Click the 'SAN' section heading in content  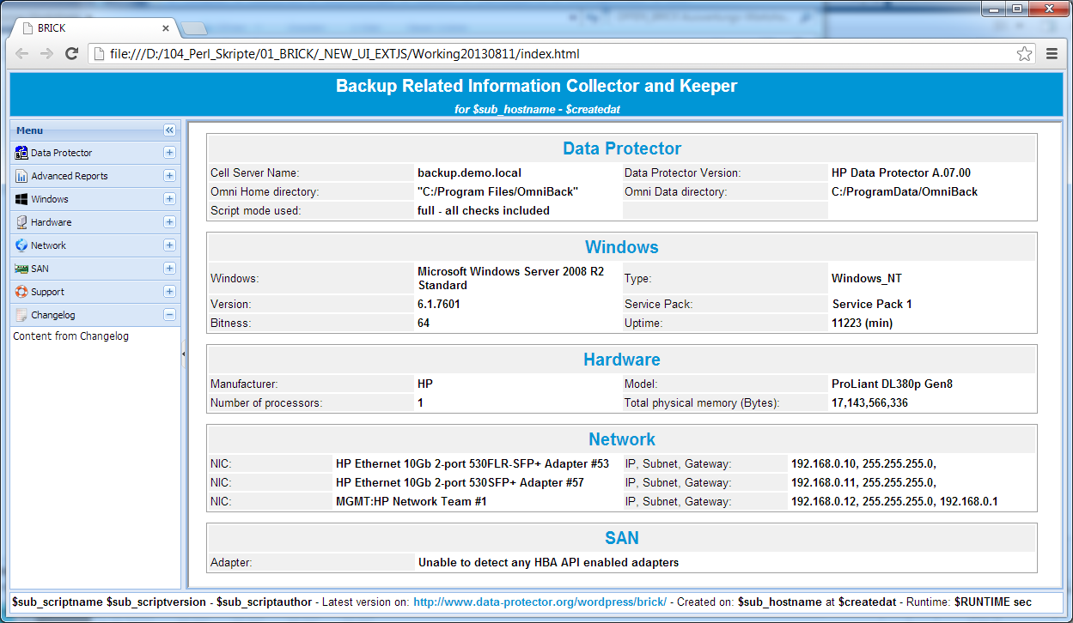click(621, 538)
